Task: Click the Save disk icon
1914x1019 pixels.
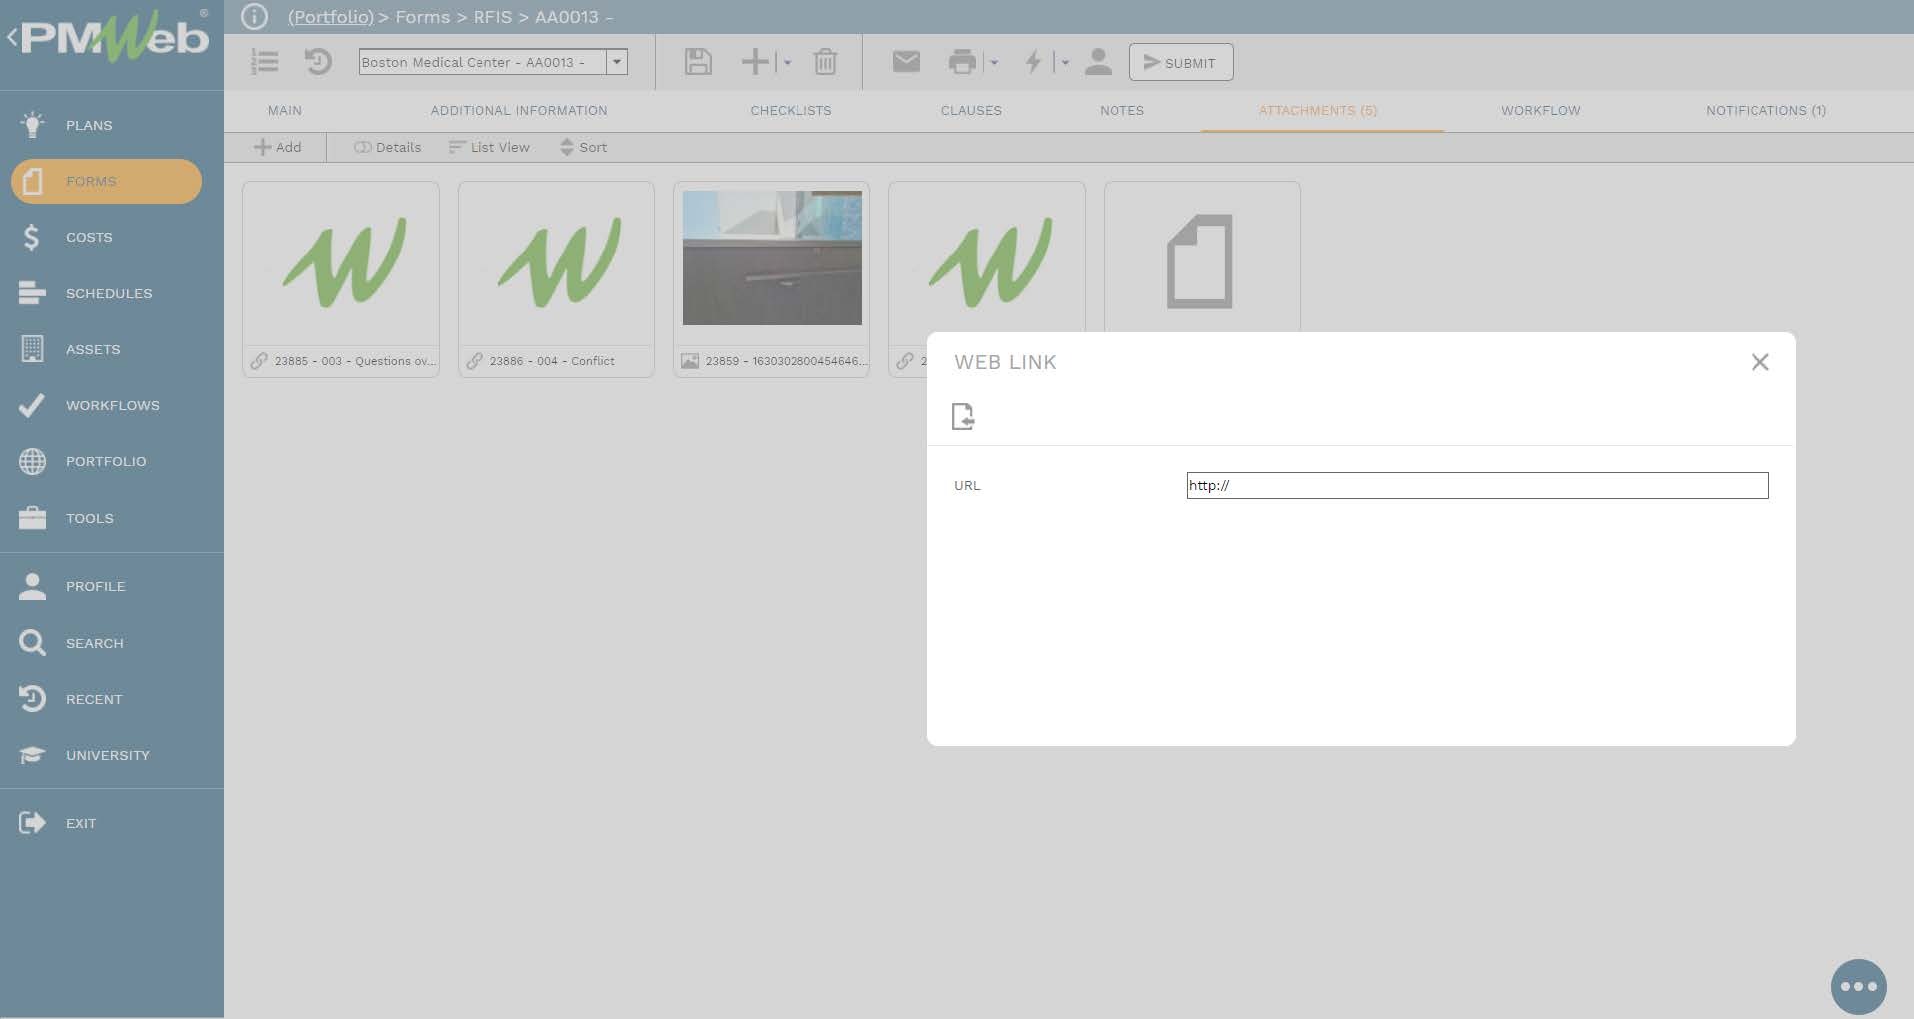Action: 698,62
